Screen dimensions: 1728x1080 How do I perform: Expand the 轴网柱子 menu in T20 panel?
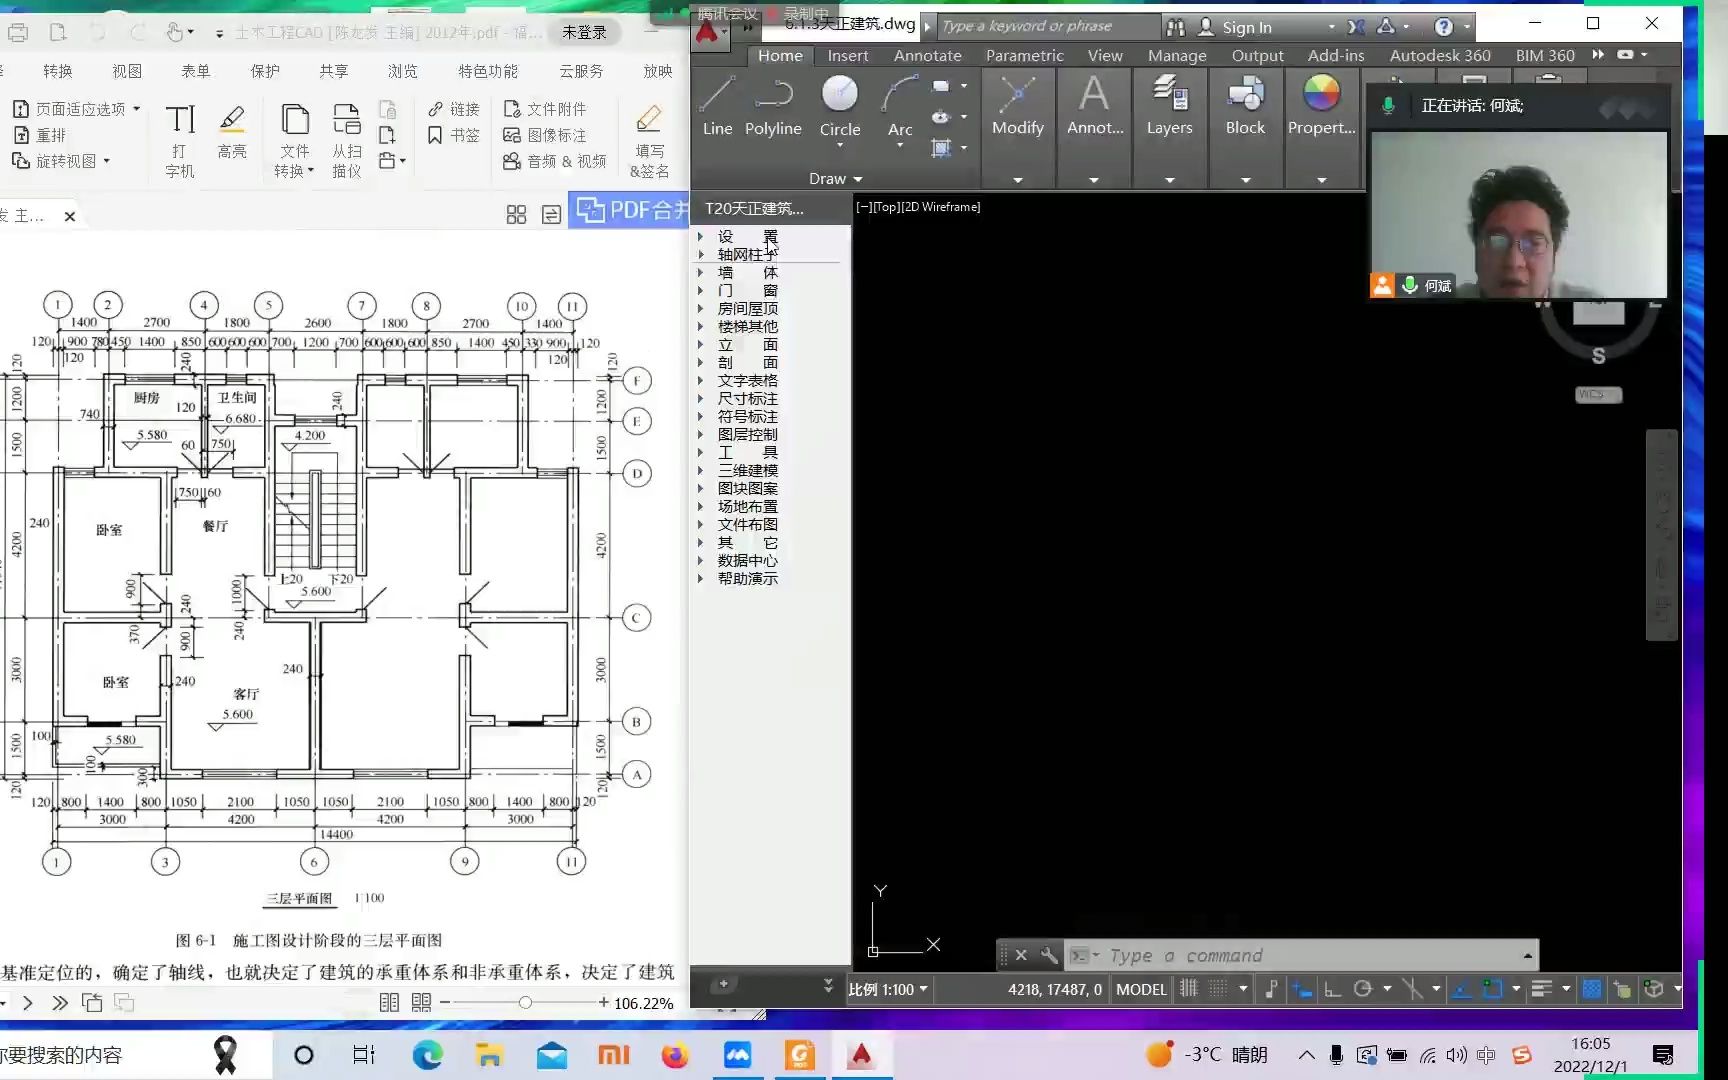pyautogui.click(x=747, y=255)
